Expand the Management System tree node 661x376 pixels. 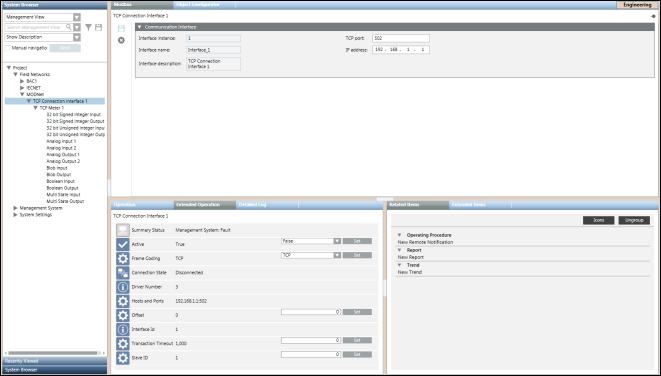(16, 208)
